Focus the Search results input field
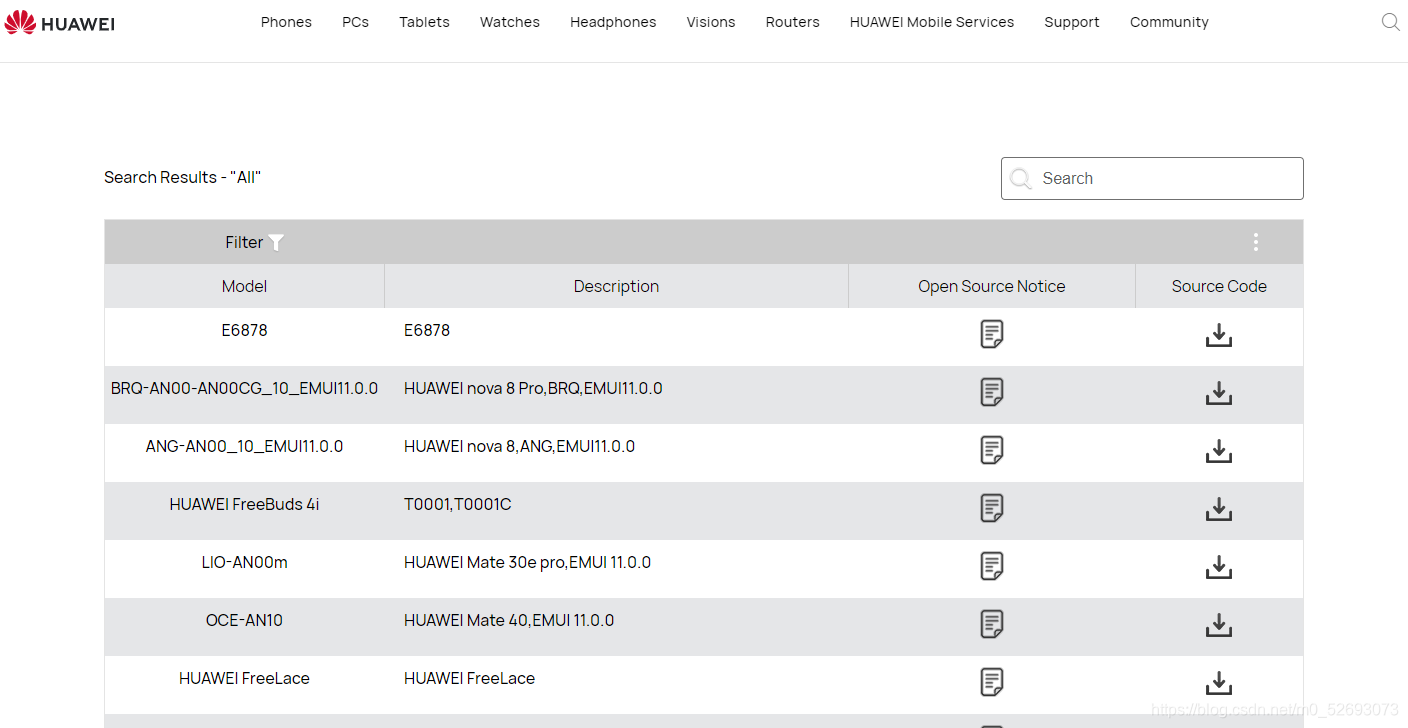The width and height of the screenshot is (1408, 728). pyautogui.click(x=1152, y=178)
